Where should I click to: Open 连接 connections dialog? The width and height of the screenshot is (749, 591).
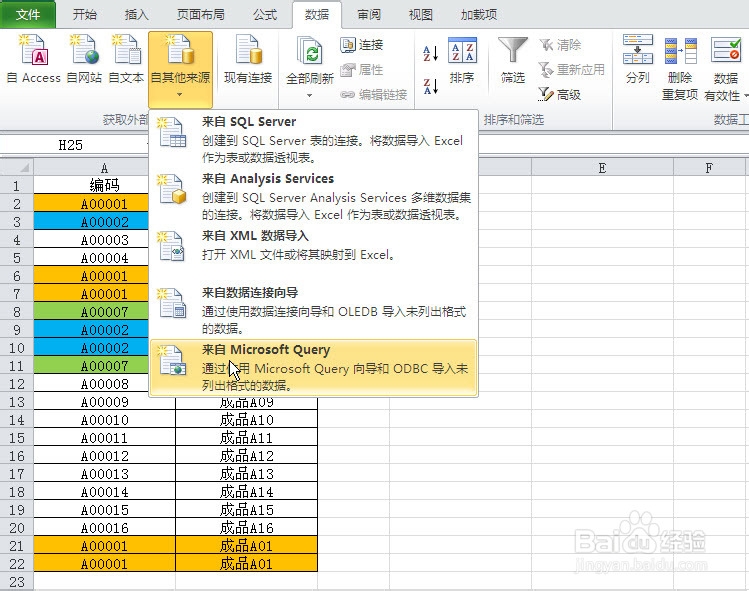[362, 45]
